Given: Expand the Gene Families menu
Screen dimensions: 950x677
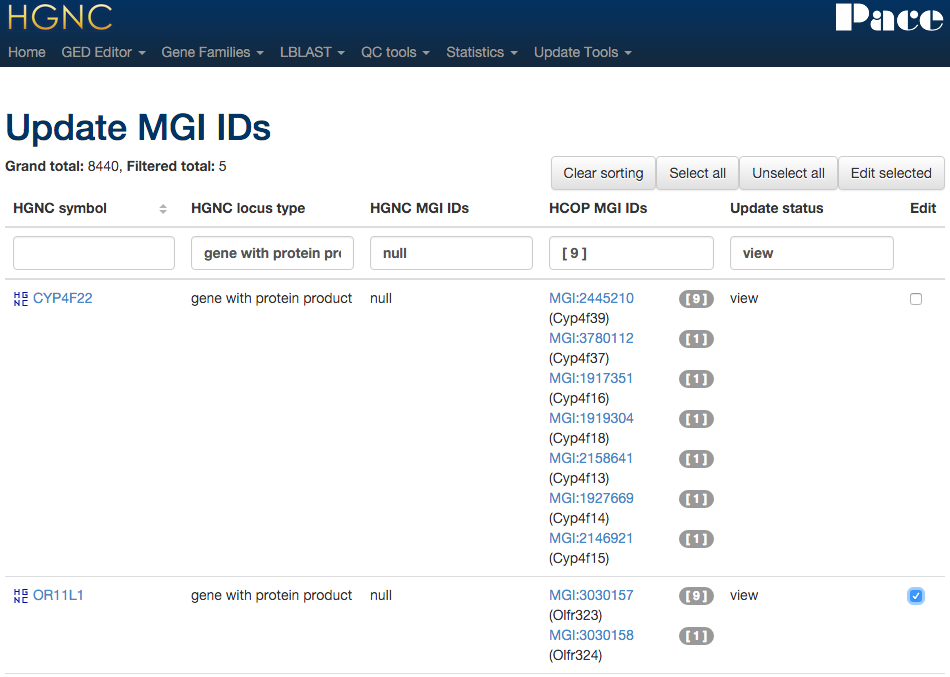Looking at the screenshot, I should pyautogui.click(x=212, y=52).
